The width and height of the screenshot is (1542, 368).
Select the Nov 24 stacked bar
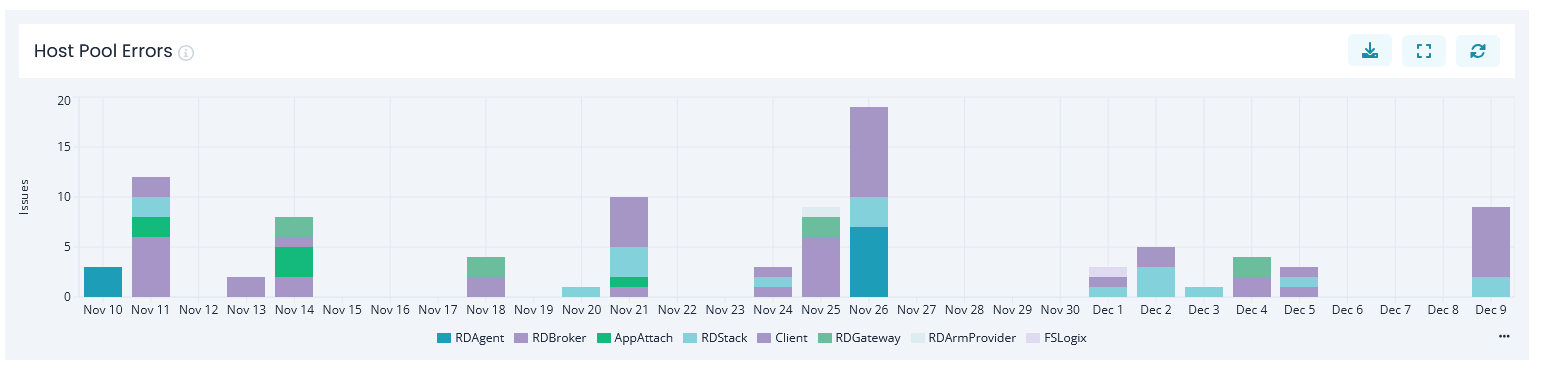(772, 282)
